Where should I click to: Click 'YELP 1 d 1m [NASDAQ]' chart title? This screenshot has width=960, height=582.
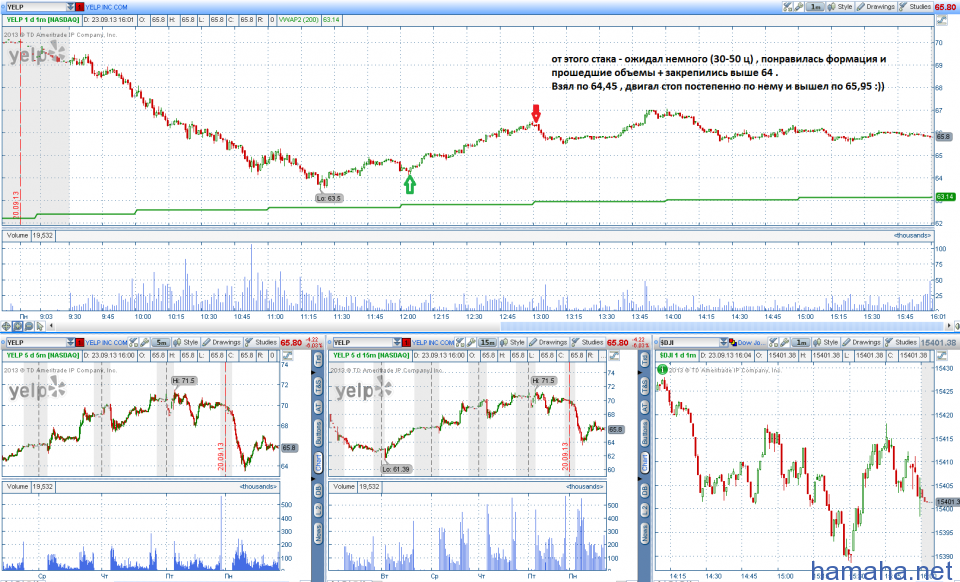[43, 20]
